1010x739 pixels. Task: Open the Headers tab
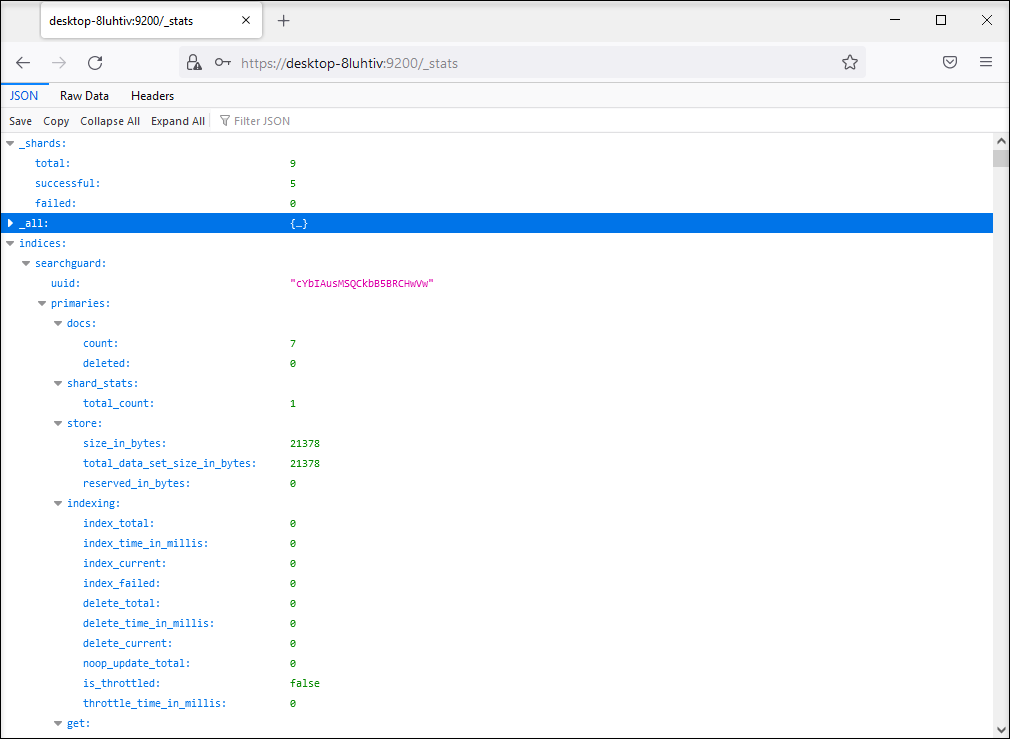(x=153, y=96)
